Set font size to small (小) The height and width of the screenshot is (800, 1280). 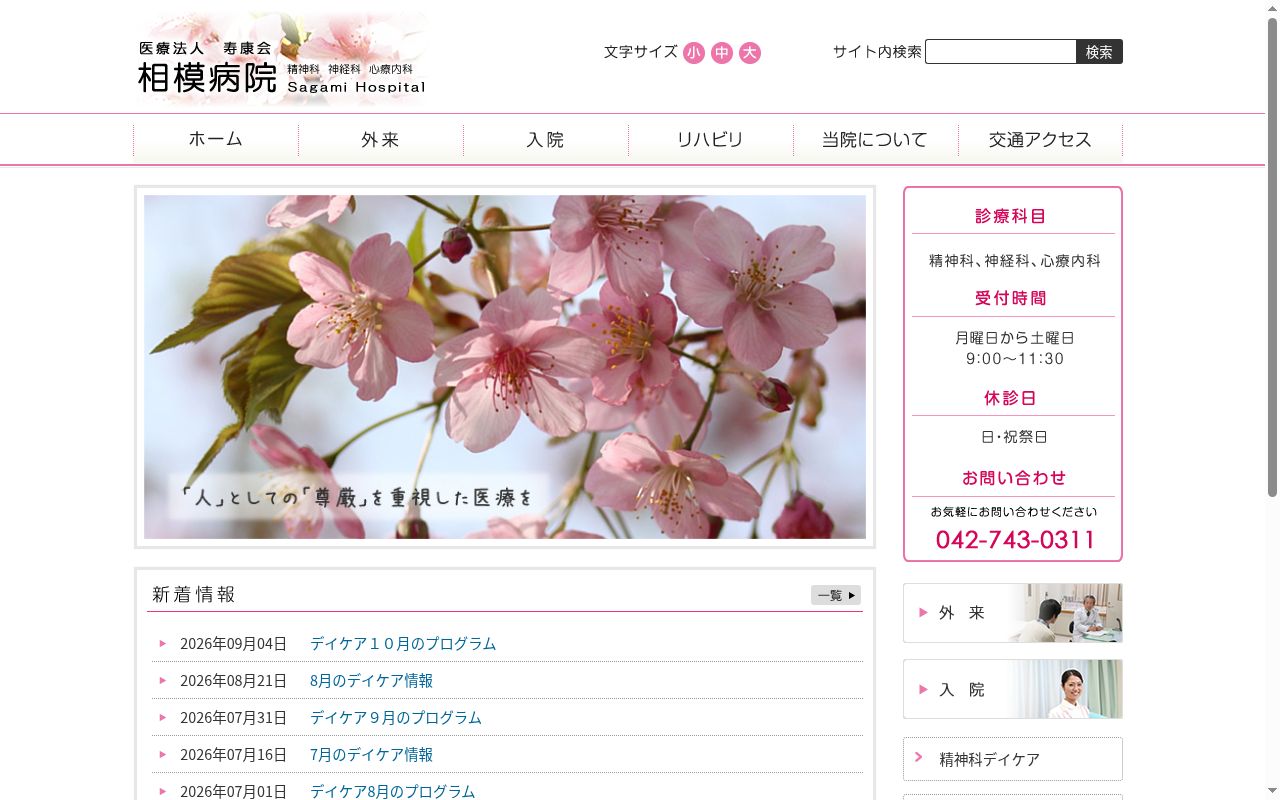(694, 53)
